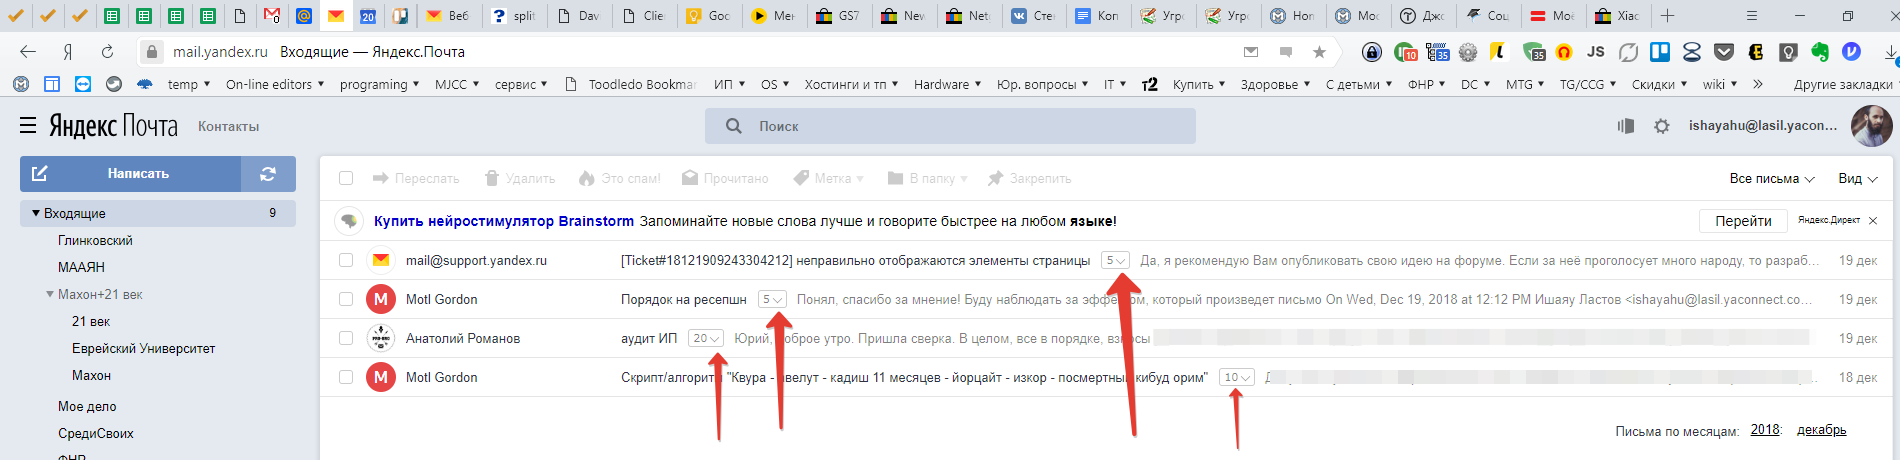The image size is (1900, 460).
Task: Click the red M avatar of Motl Gordon 'Порядок на ресепшн'
Action: [x=380, y=299]
